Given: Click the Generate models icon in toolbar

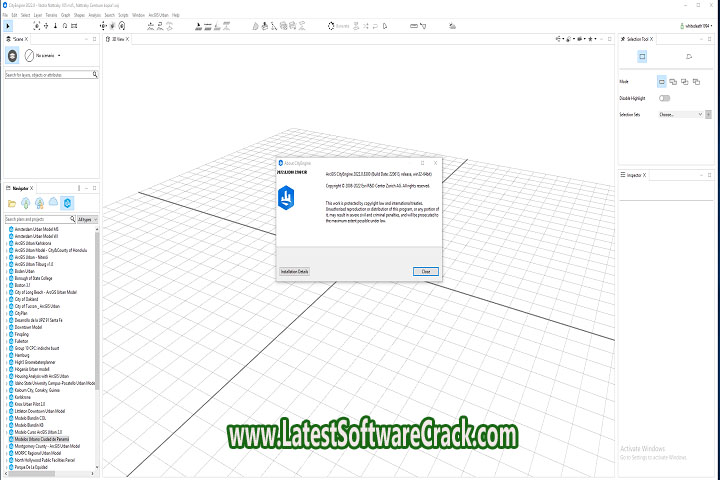Looking at the screenshot, I should [x=331, y=26].
